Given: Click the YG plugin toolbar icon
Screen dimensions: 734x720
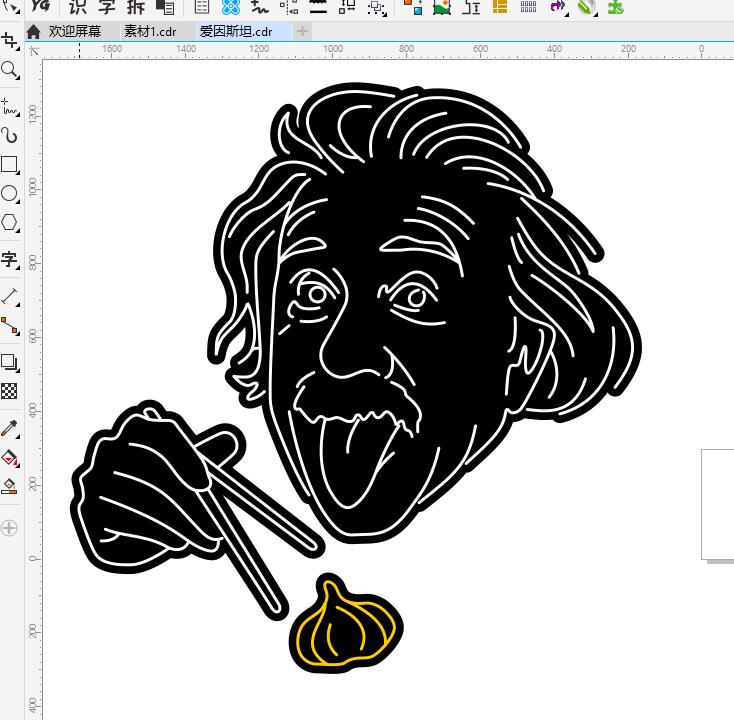Looking at the screenshot, I should (41, 7).
